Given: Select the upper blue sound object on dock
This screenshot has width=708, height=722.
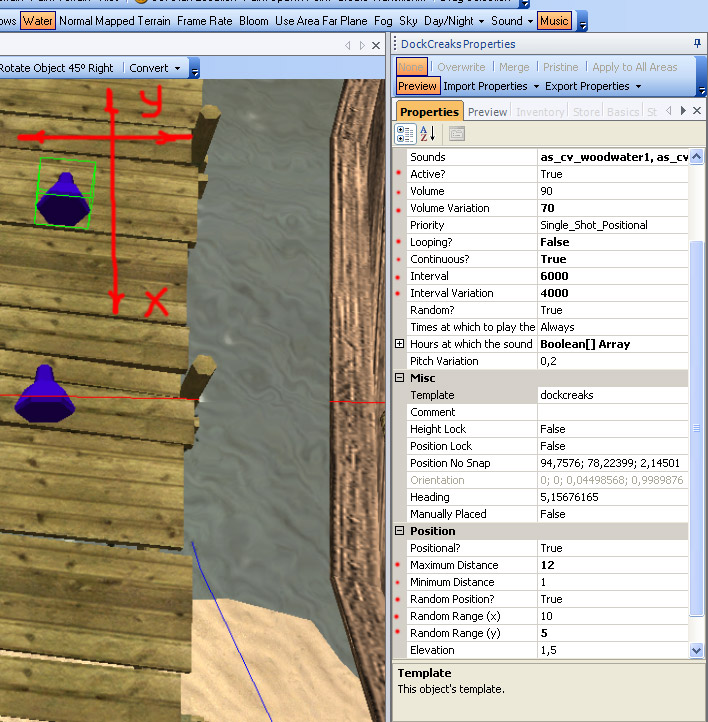Looking at the screenshot, I should (64, 197).
